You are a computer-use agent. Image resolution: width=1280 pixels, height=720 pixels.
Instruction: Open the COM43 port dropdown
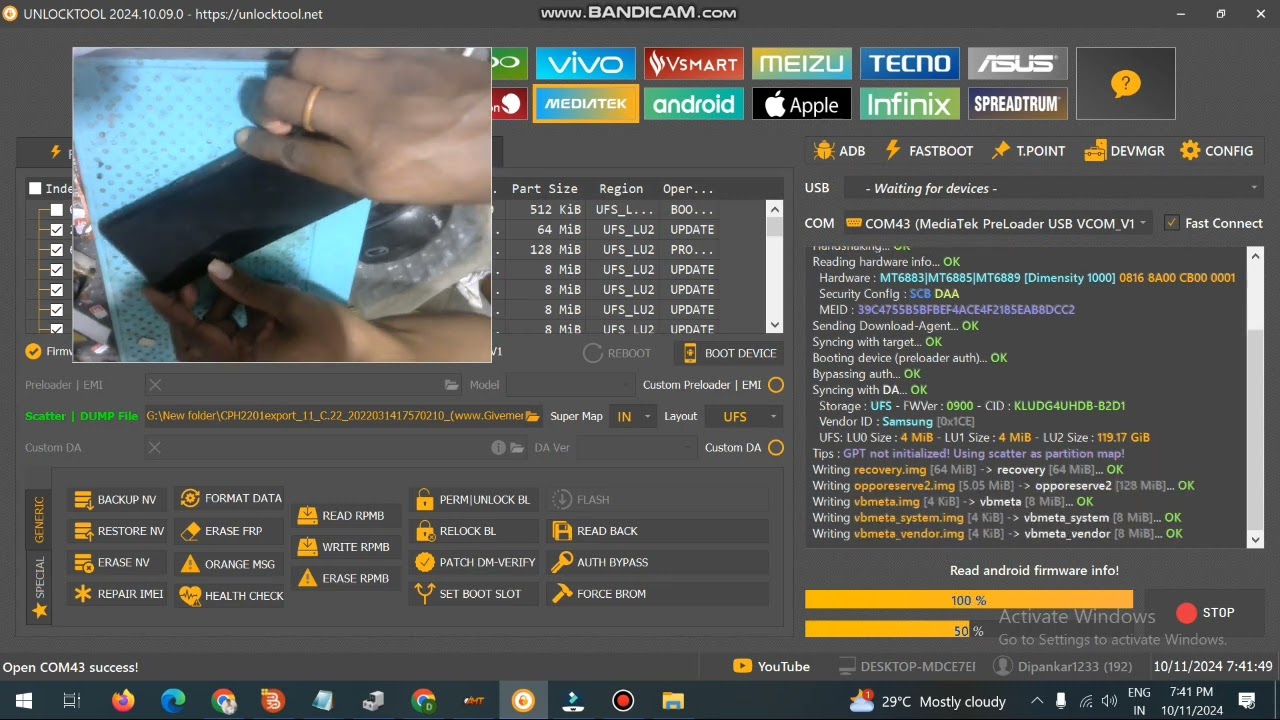(x=997, y=223)
